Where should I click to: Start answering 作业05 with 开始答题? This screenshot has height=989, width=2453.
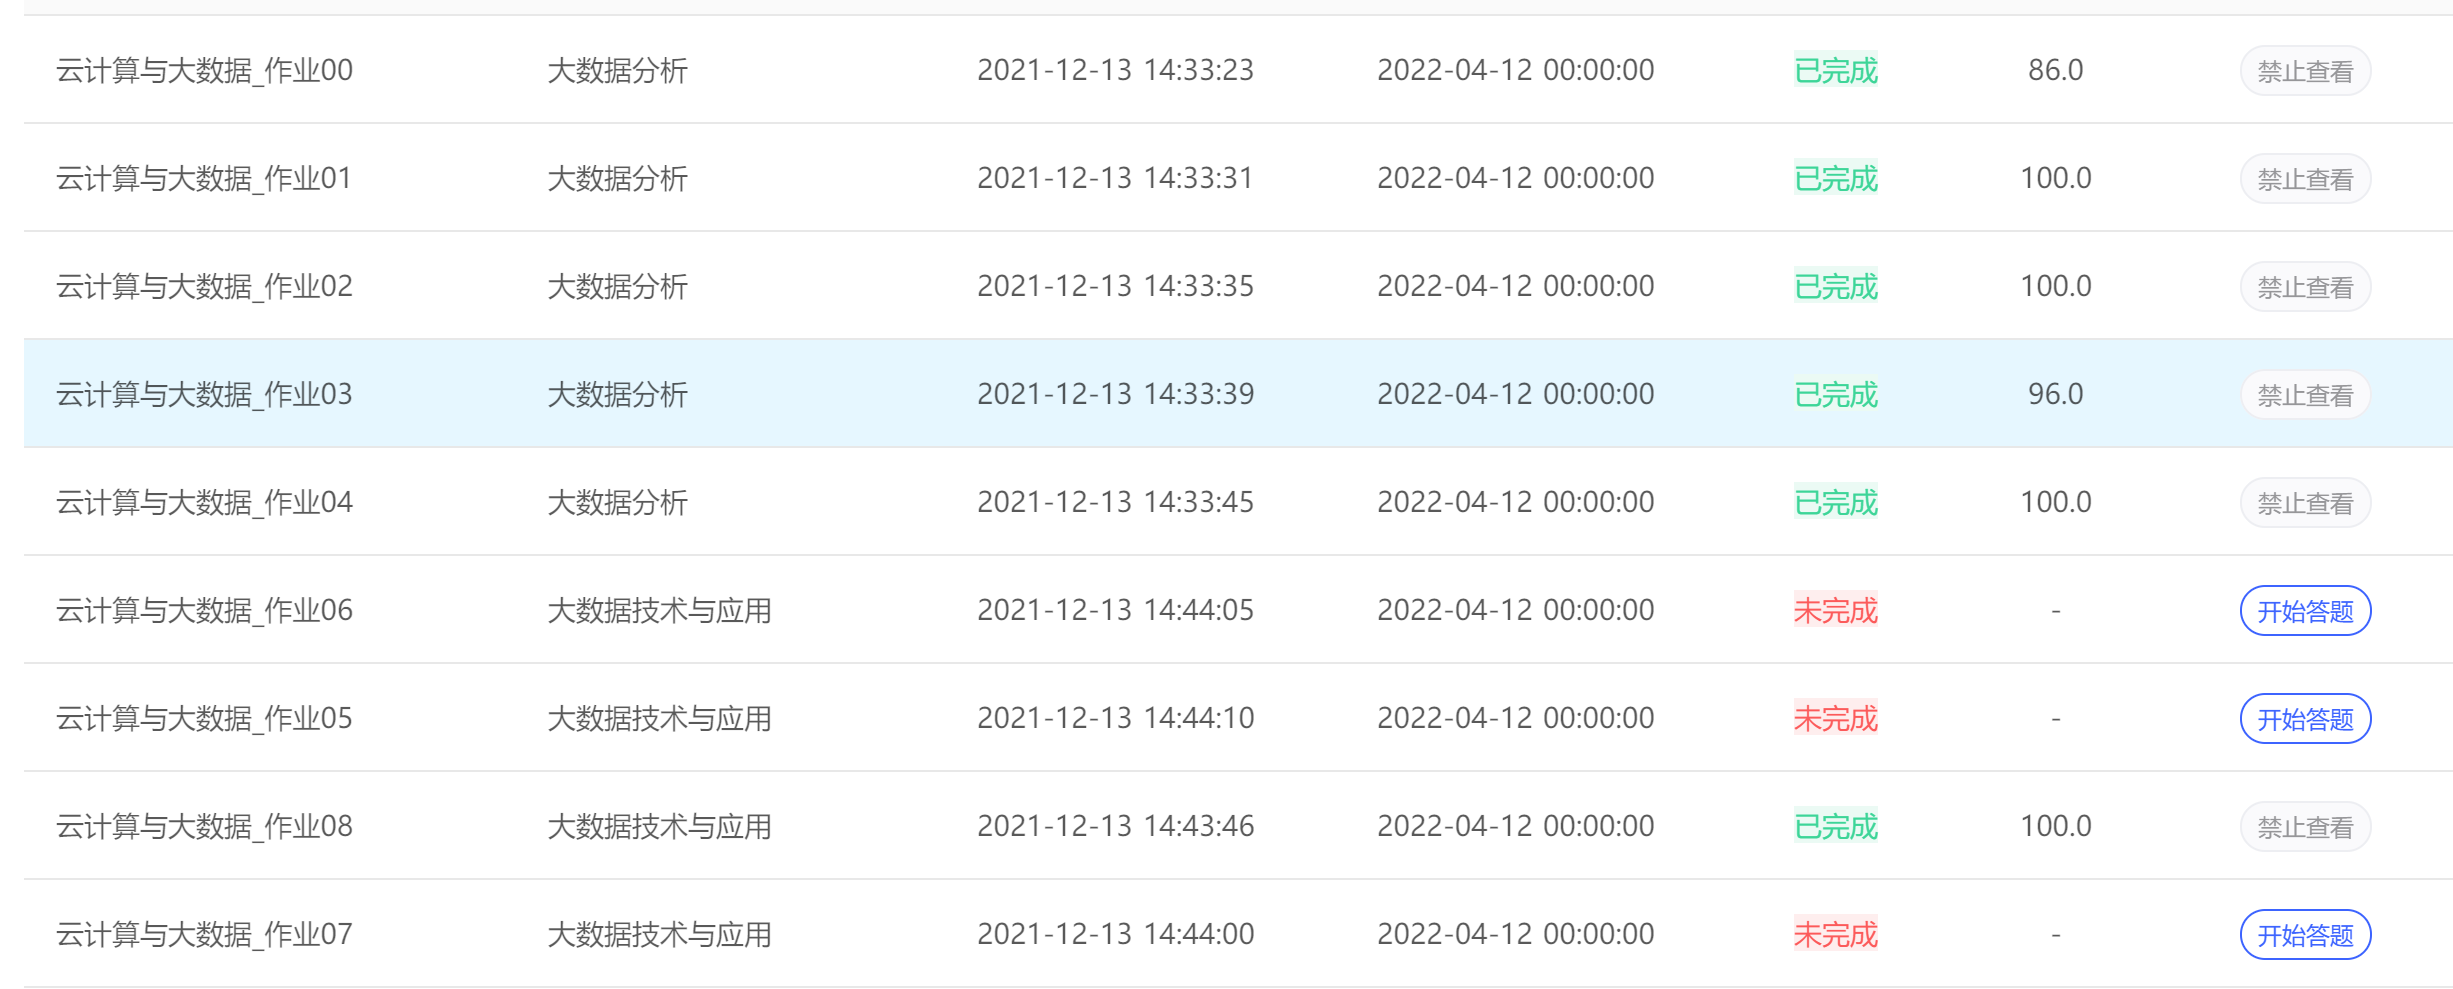point(2305,718)
